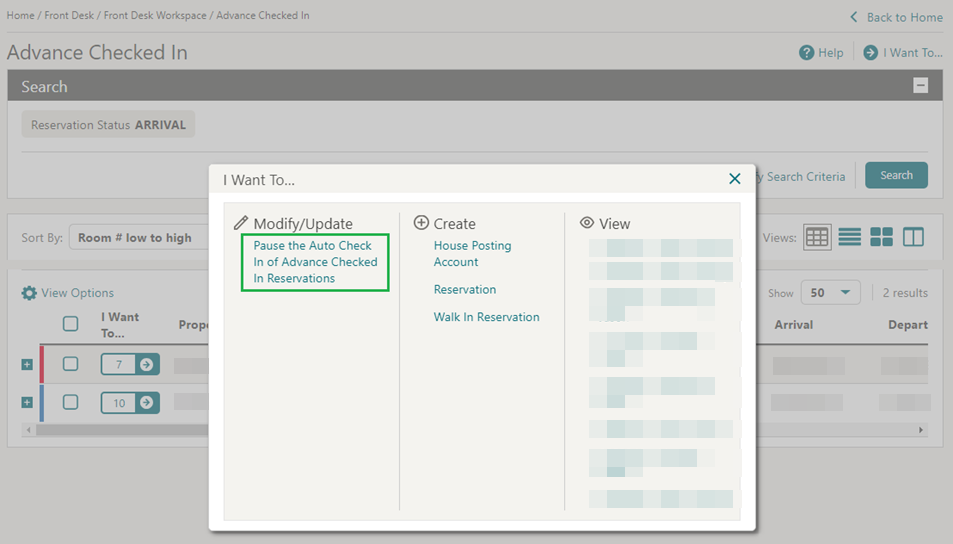
Task: Expand the second reservation row
Action: (27, 402)
